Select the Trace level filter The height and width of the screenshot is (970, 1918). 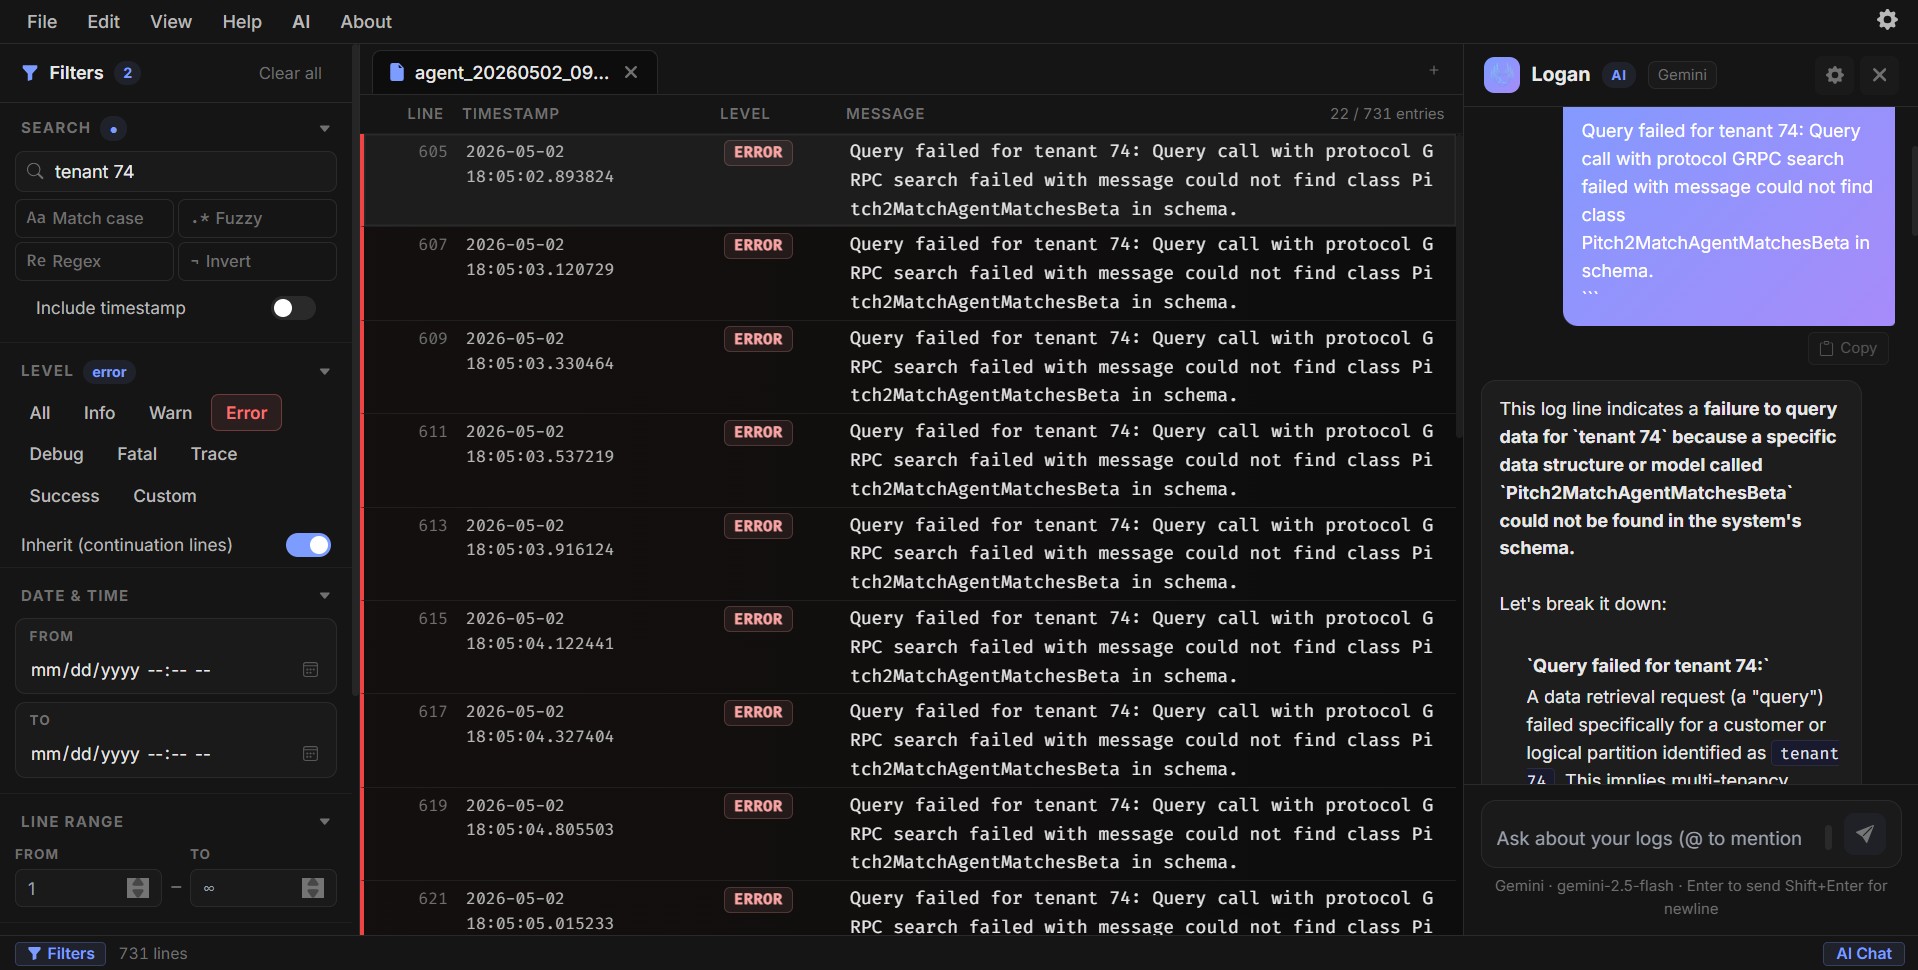214,454
